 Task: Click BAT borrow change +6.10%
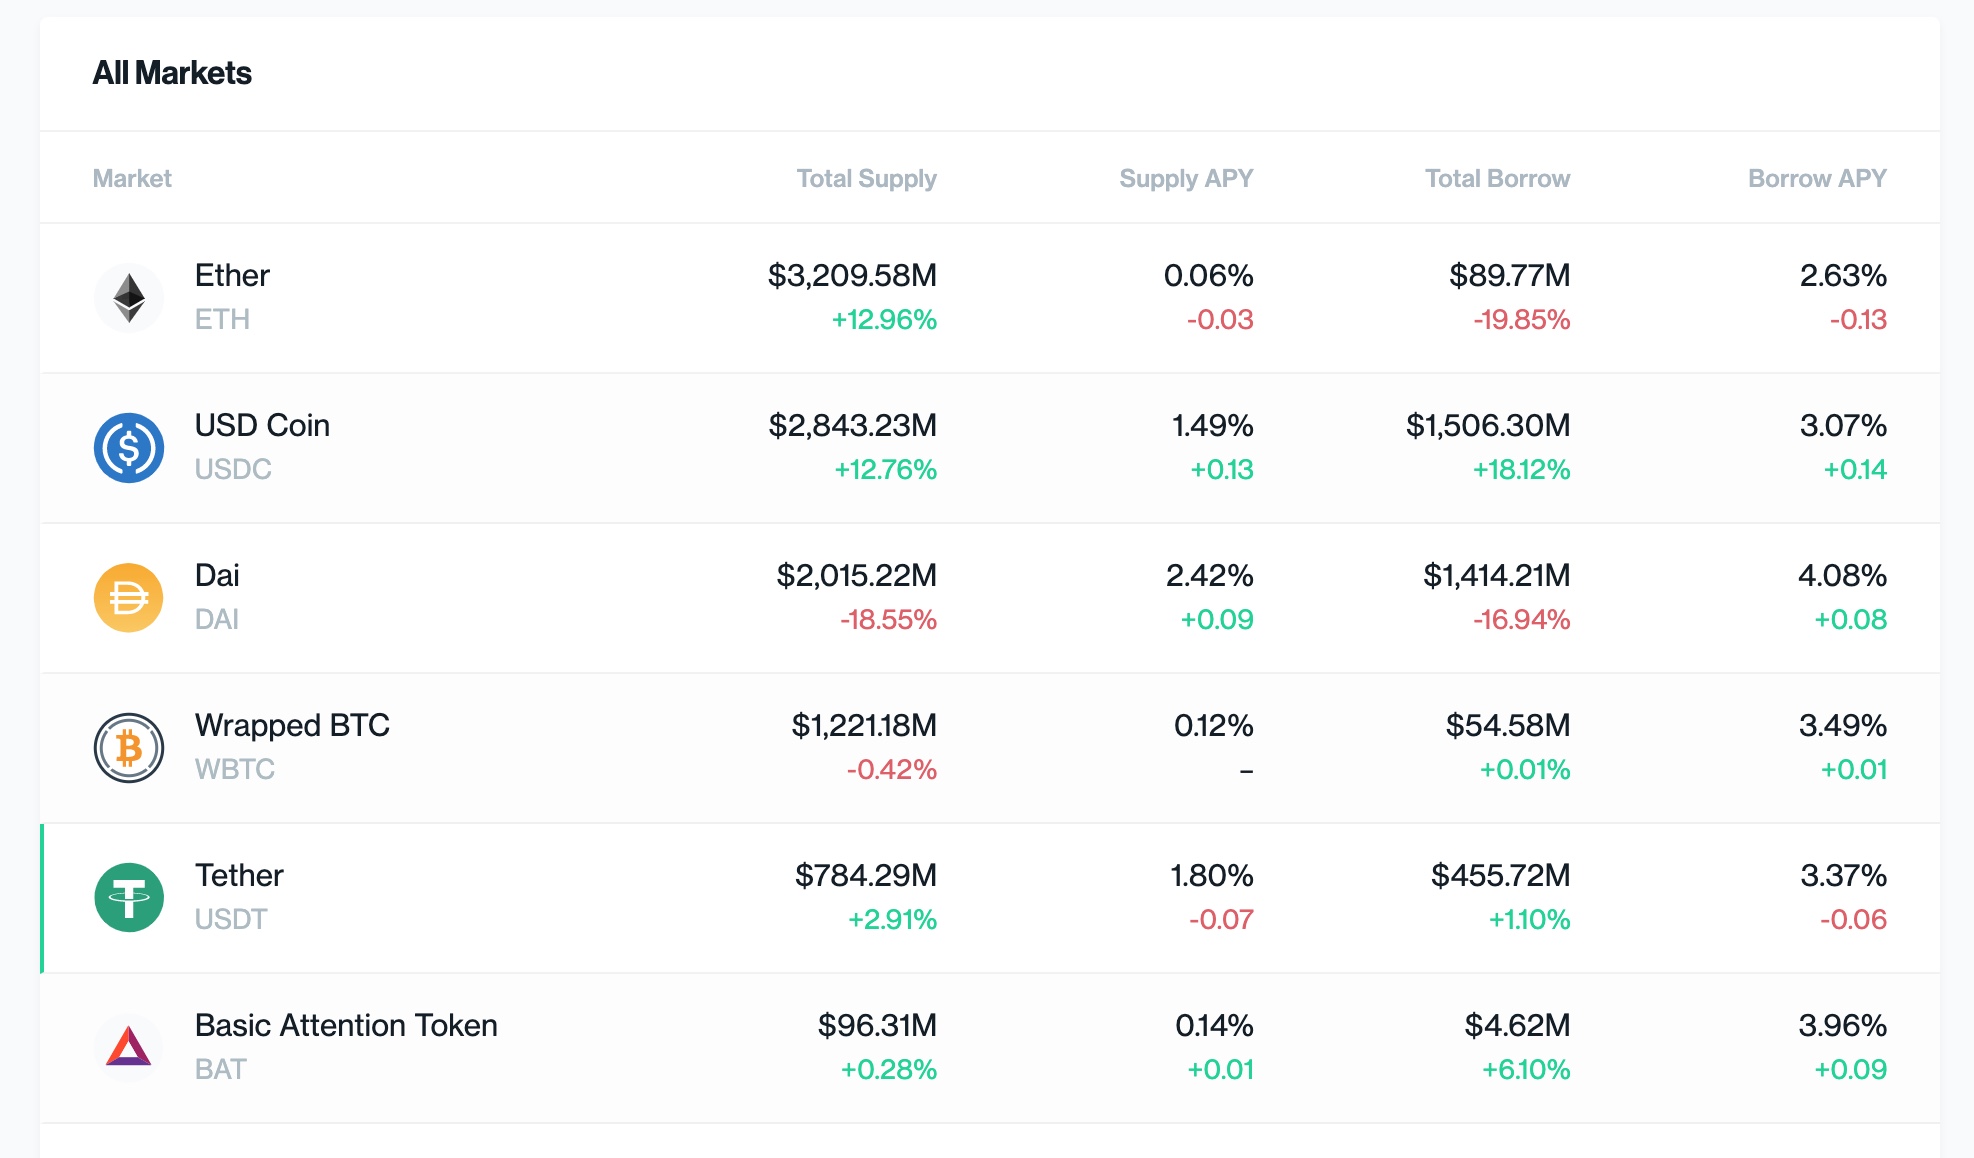point(1526,1069)
